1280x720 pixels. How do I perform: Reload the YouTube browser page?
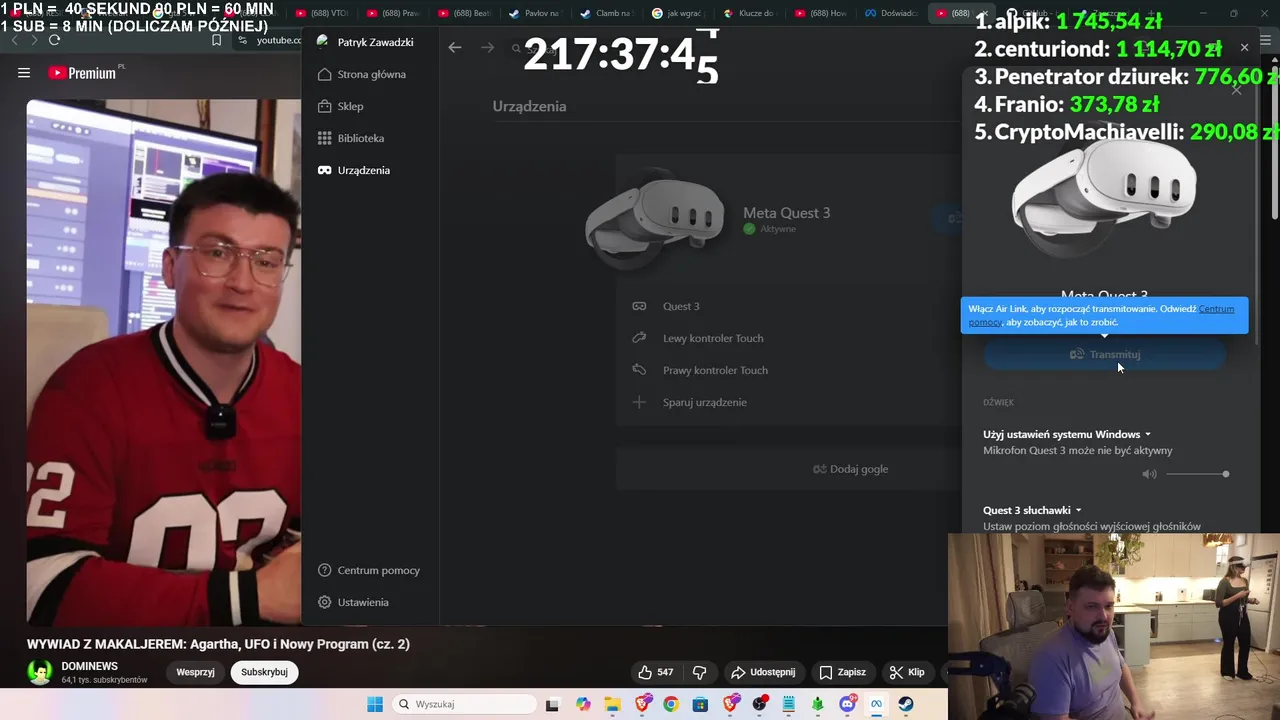(54, 40)
